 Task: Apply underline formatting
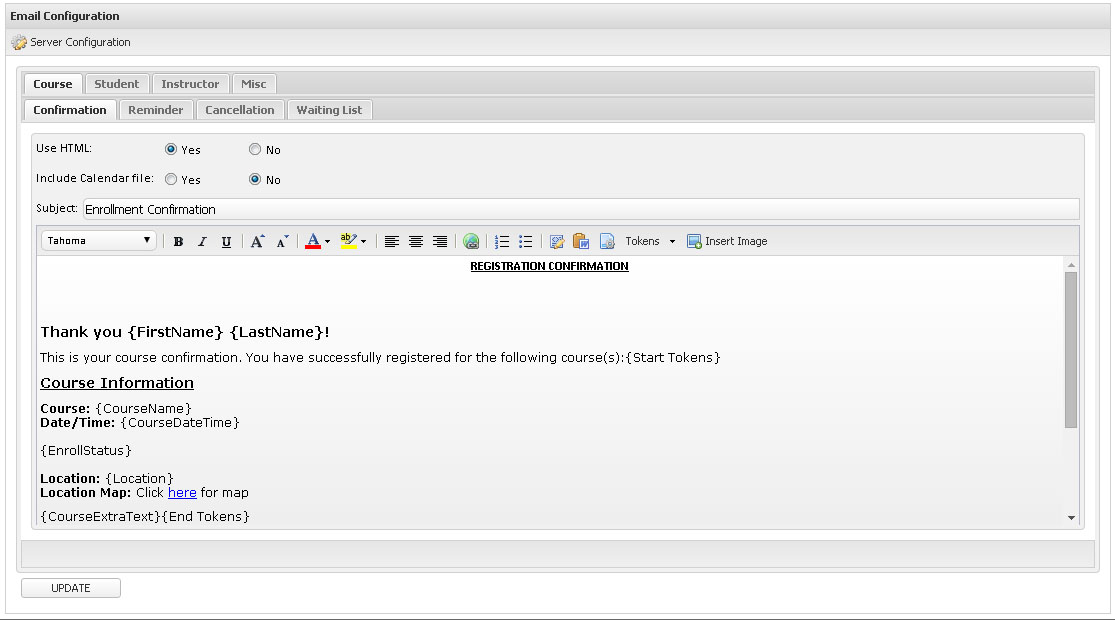click(x=226, y=242)
